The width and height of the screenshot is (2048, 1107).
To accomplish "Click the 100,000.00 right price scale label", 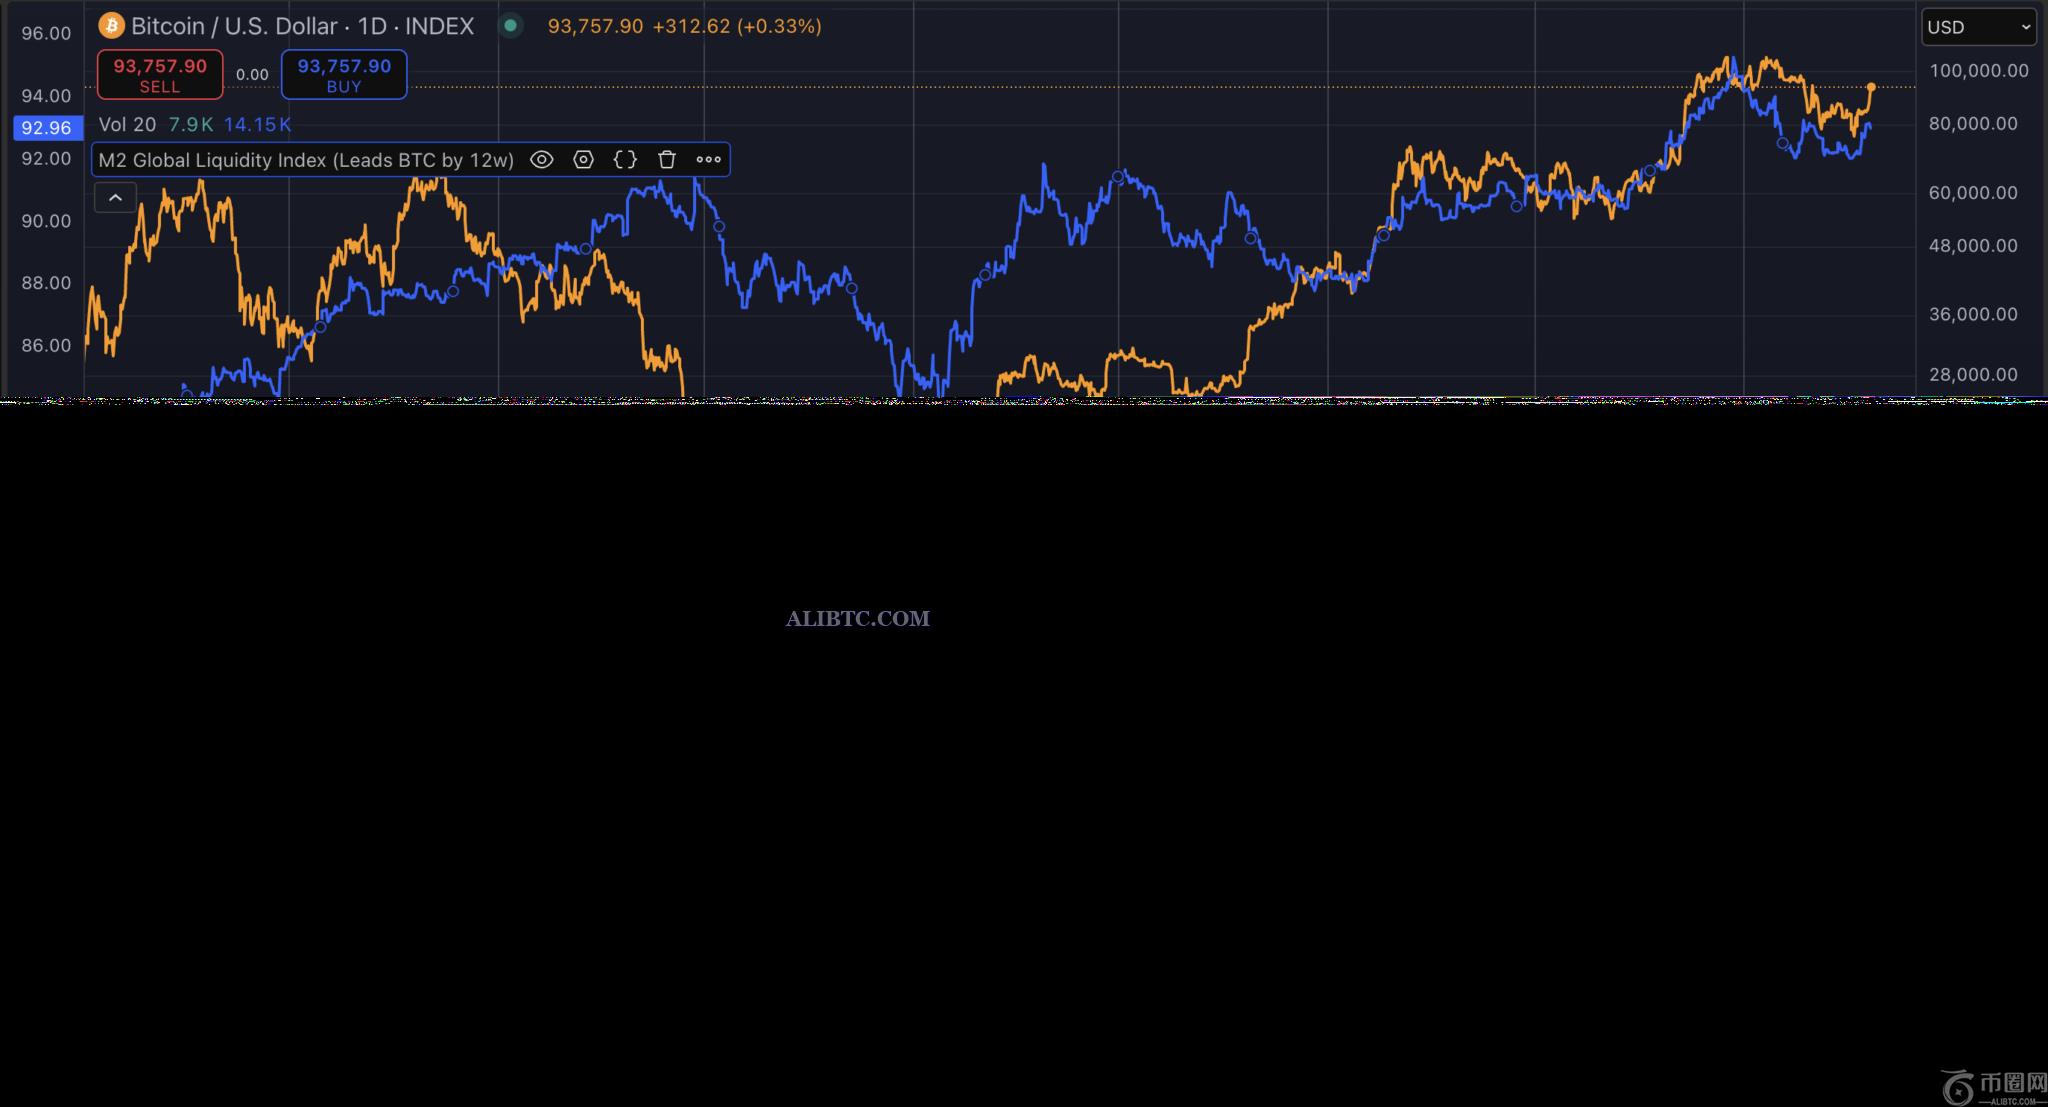I will 1978,71.
